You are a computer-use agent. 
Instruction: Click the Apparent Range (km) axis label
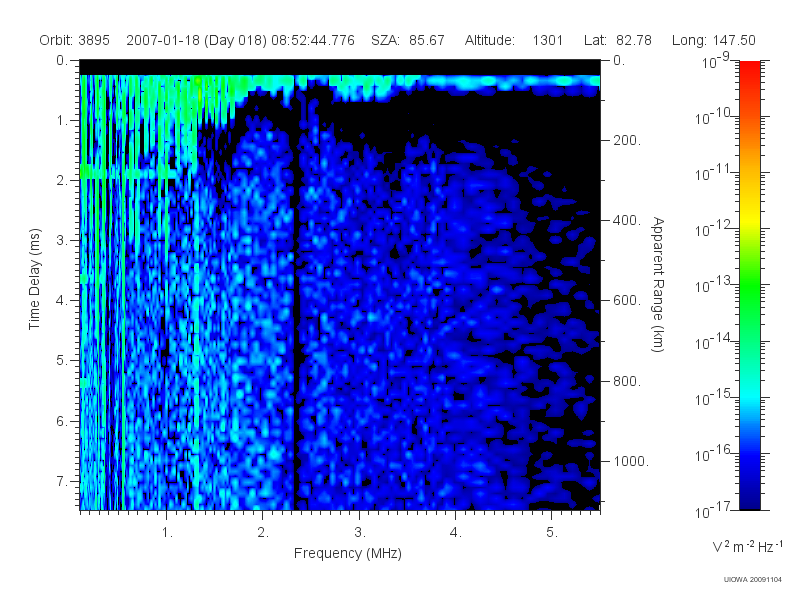click(658, 284)
